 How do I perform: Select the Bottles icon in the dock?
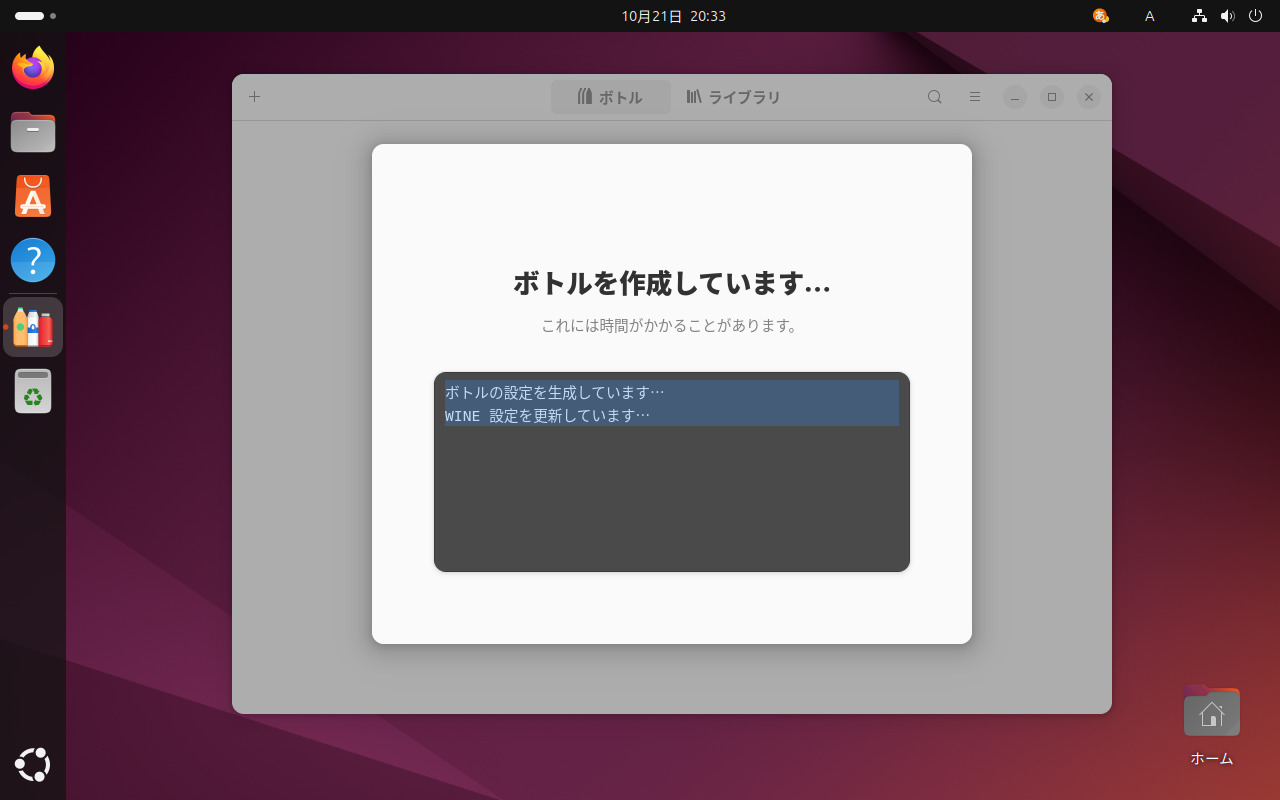pyautogui.click(x=33, y=325)
